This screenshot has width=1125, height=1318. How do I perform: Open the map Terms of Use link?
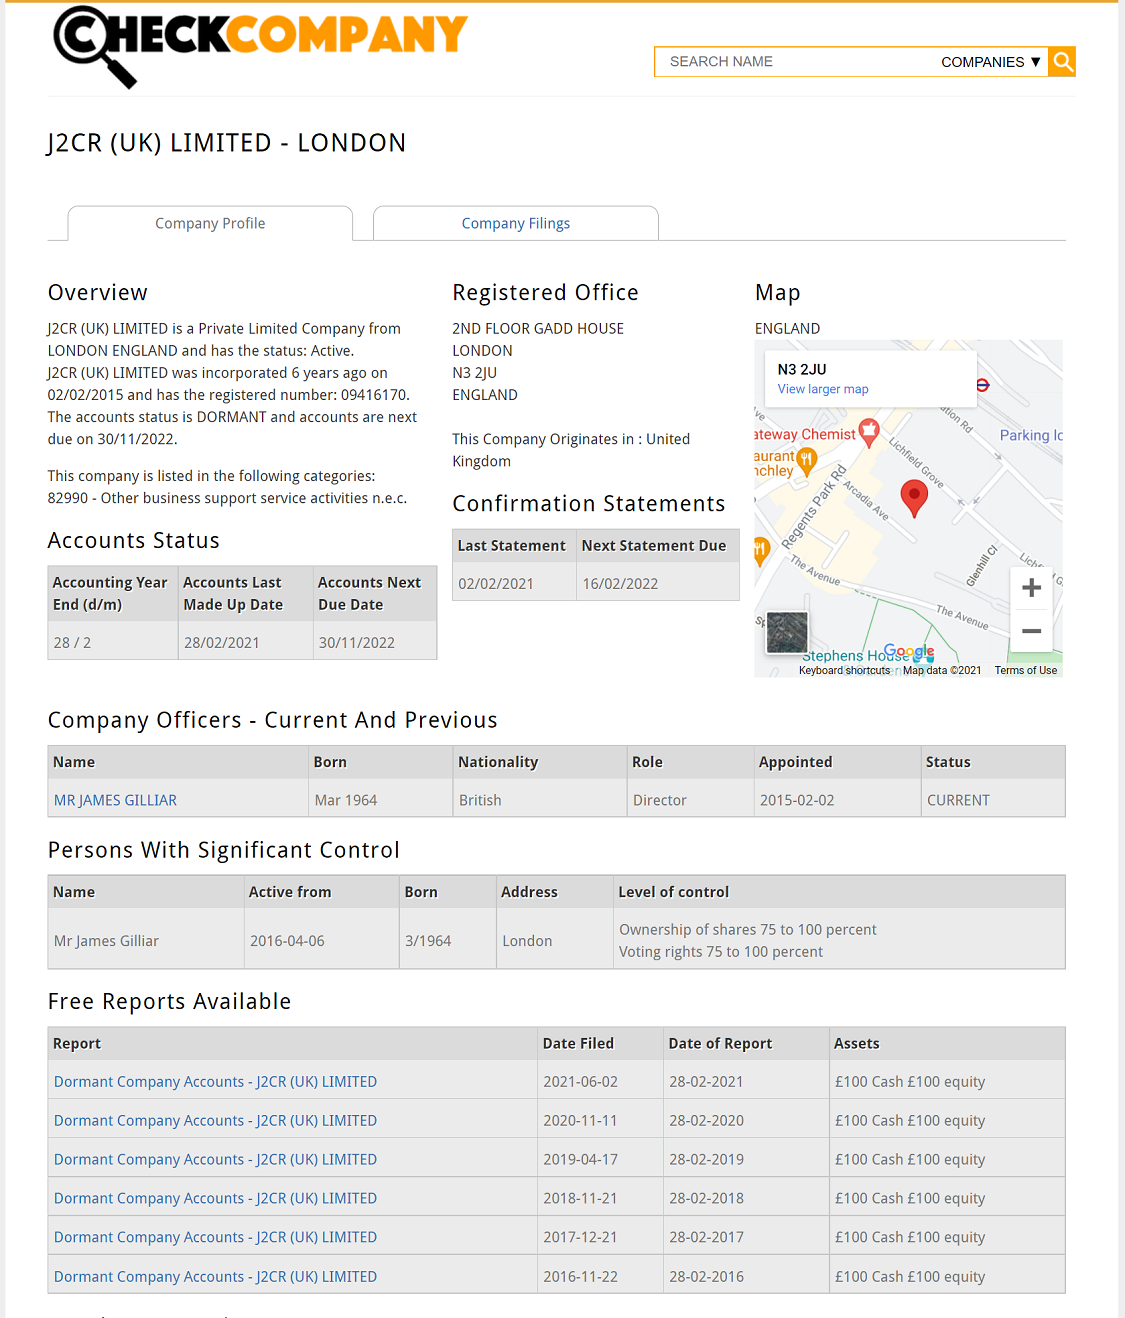click(x=1025, y=671)
